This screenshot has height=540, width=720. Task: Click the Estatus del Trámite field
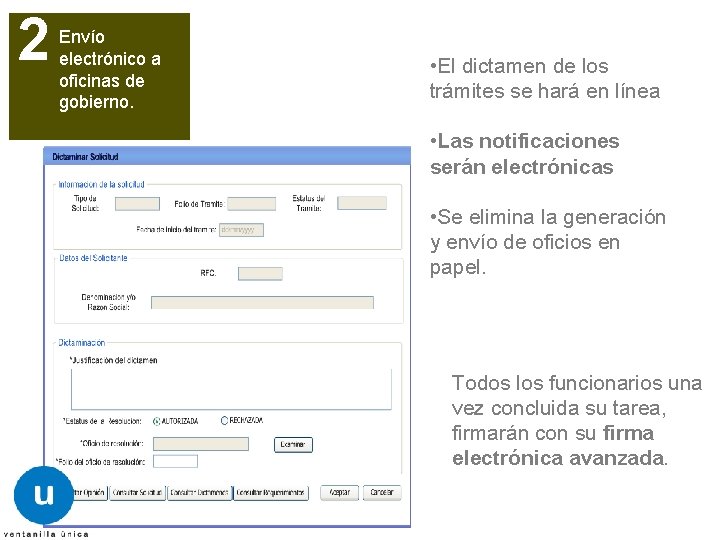click(x=362, y=203)
